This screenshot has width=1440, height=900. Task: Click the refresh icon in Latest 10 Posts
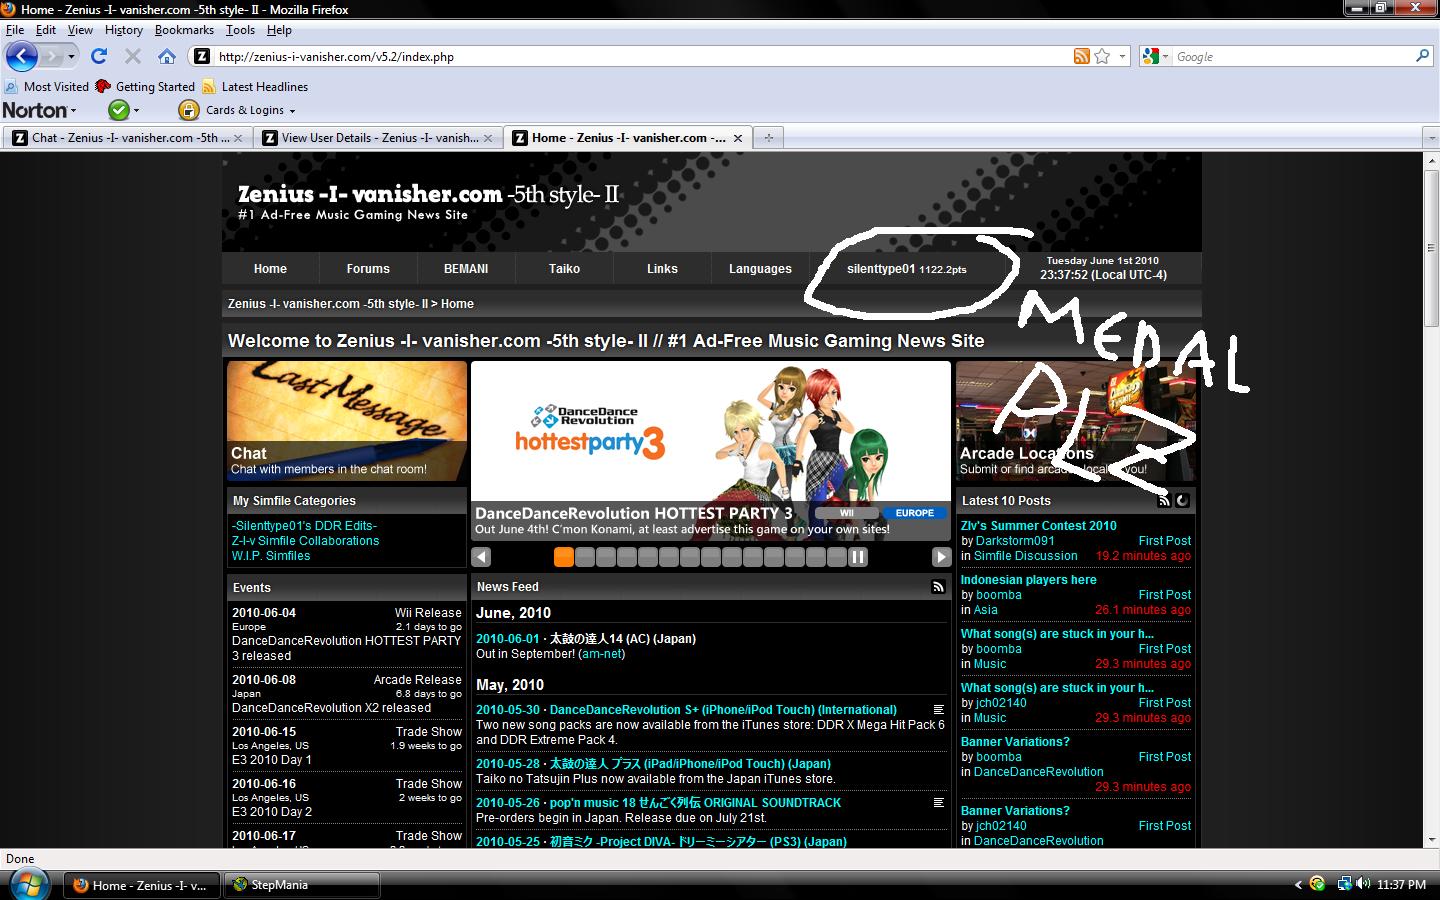click(1182, 501)
